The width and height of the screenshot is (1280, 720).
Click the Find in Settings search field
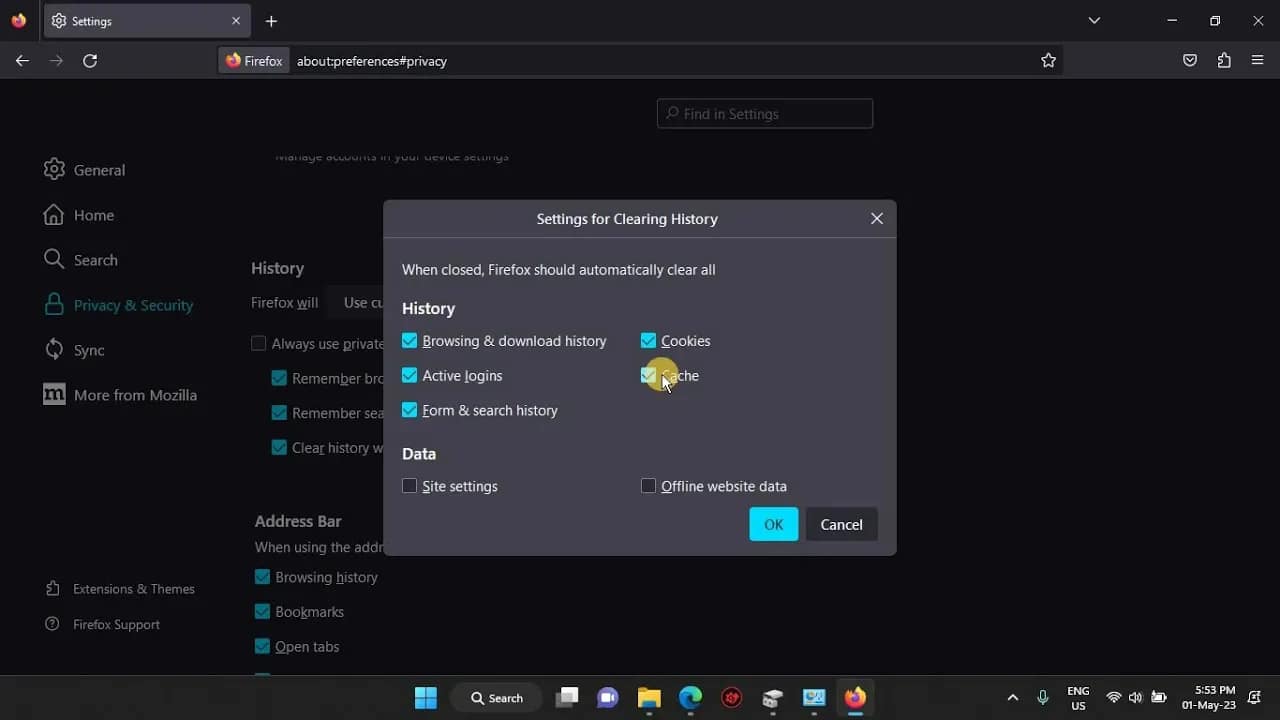pyautogui.click(x=764, y=113)
